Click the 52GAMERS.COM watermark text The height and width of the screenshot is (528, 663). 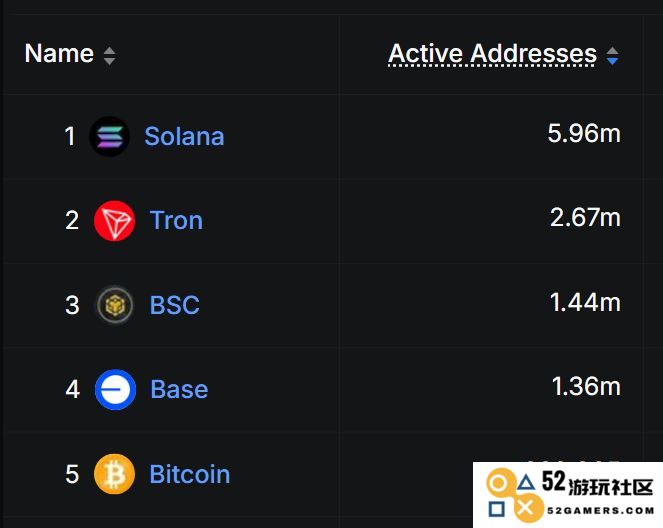[601, 511]
